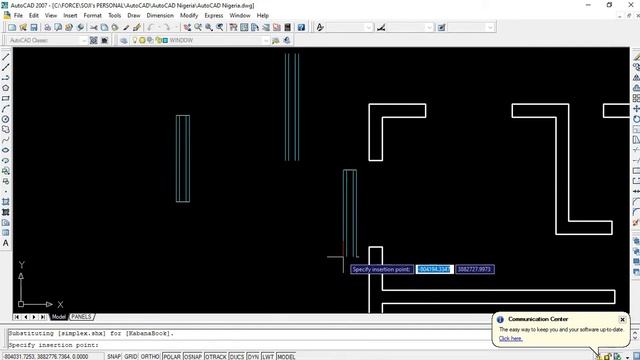640x360 pixels.
Task: Click the Copy clipboard icon
Action: tap(104, 27)
